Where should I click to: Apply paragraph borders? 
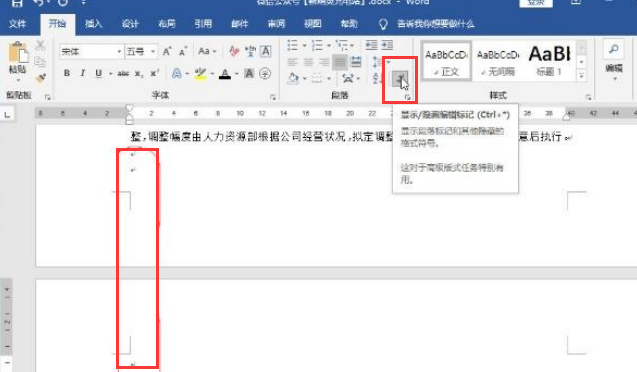[317, 78]
